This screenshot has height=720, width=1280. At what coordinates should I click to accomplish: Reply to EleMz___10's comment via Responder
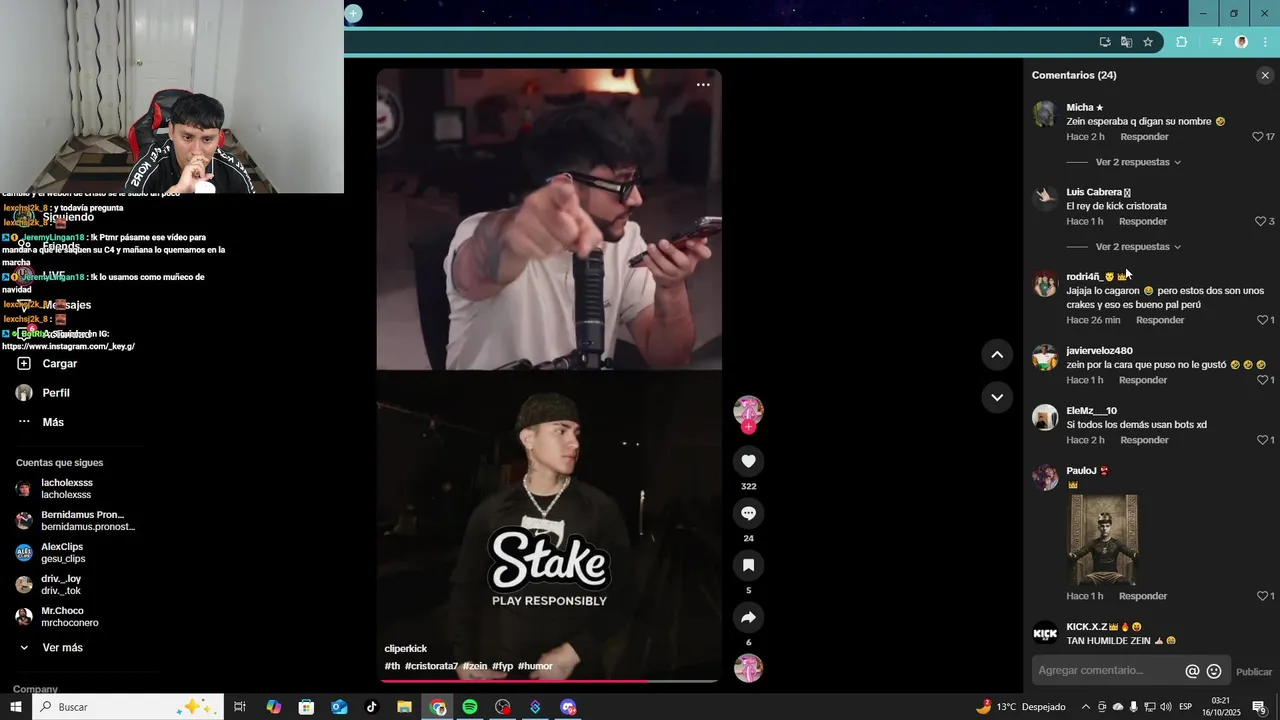tap(1144, 440)
